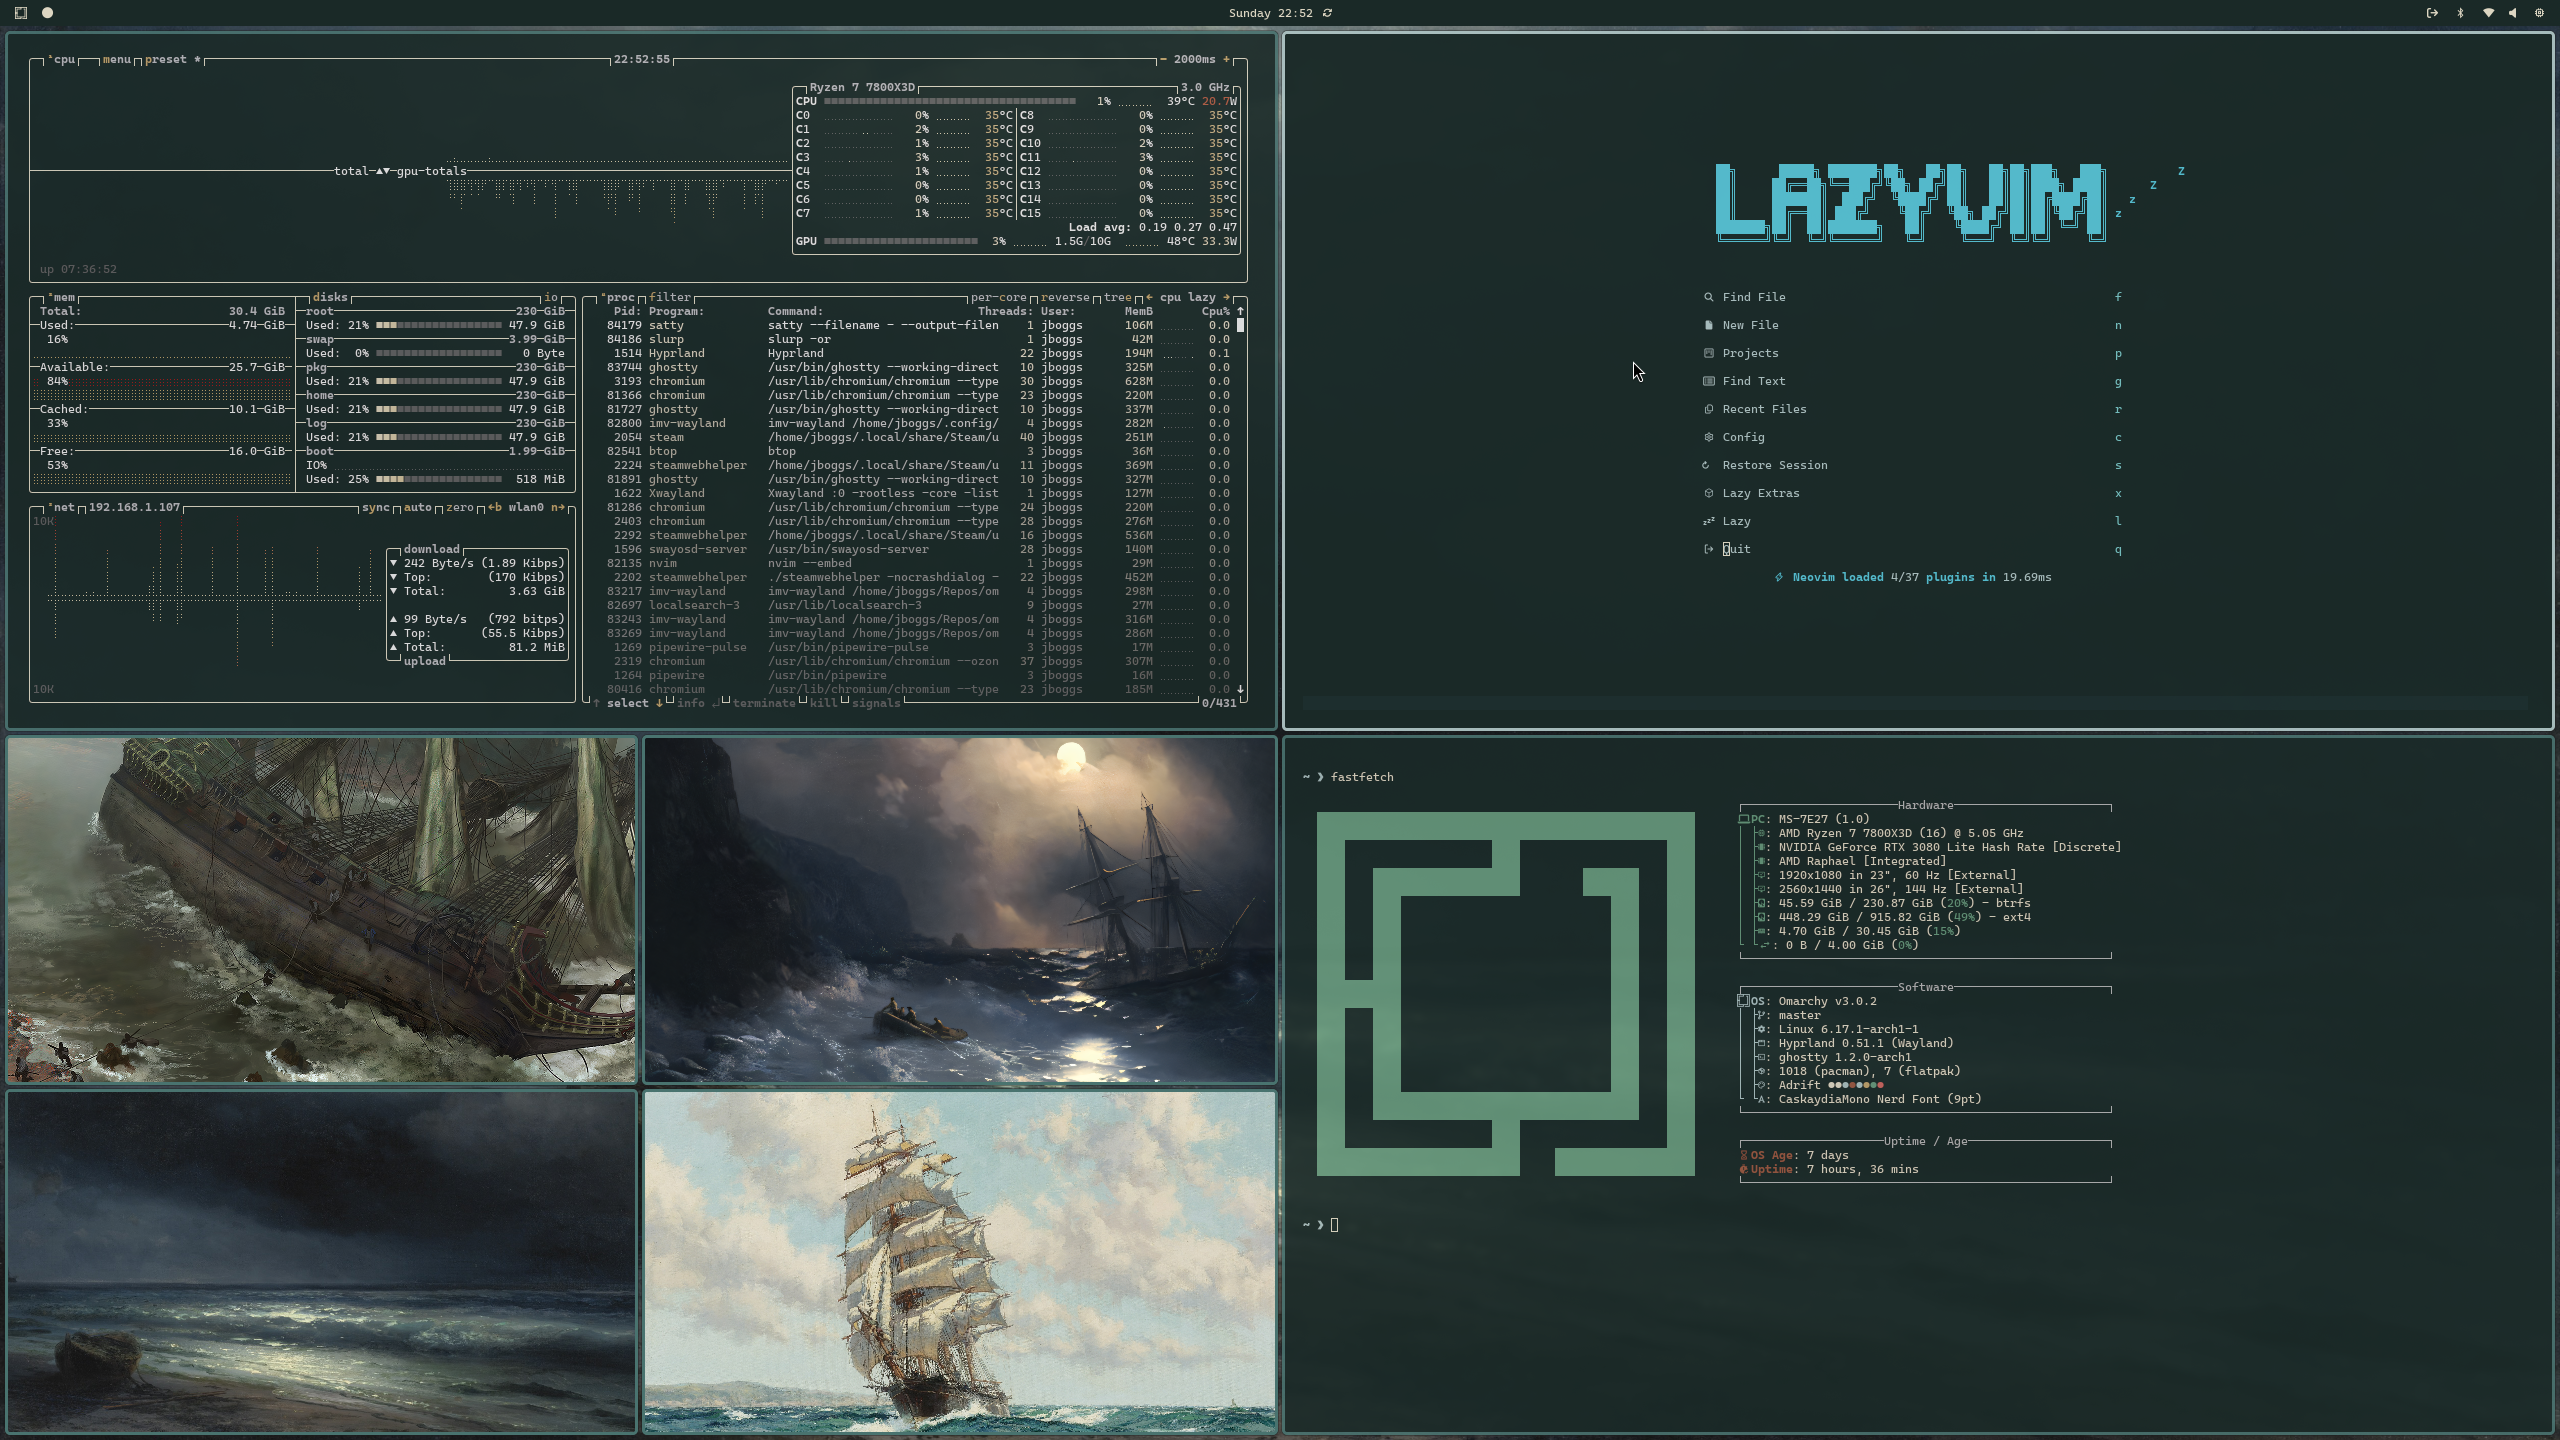
Task: Toggle io mode in the disks box
Action: [550, 297]
